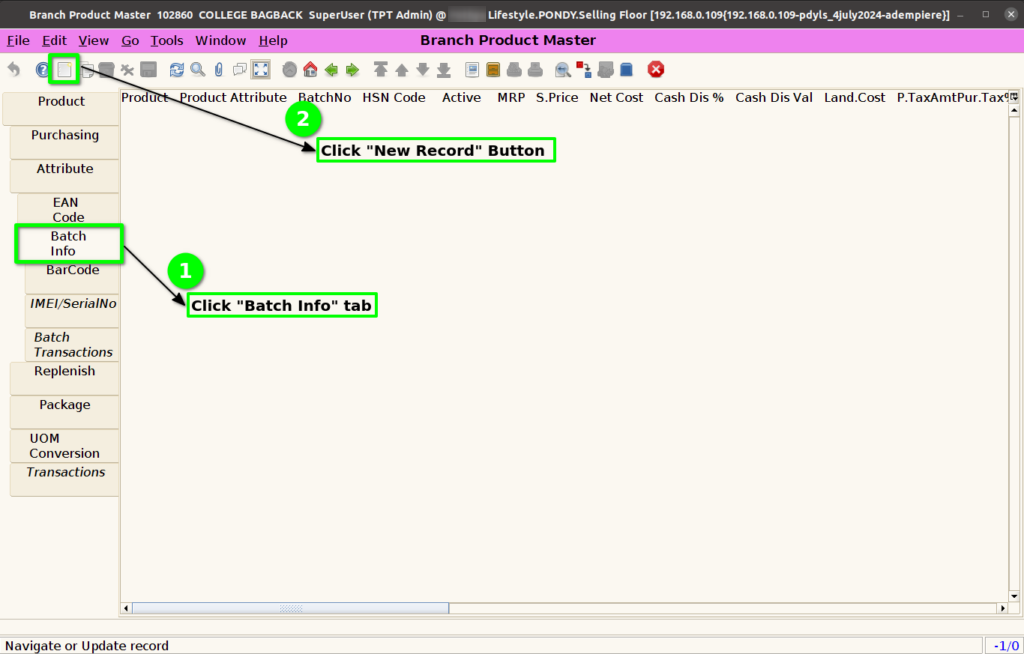Click the horizontal scrollbar right arrow
The height and width of the screenshot is (654, 1024).
point(1002,608)
